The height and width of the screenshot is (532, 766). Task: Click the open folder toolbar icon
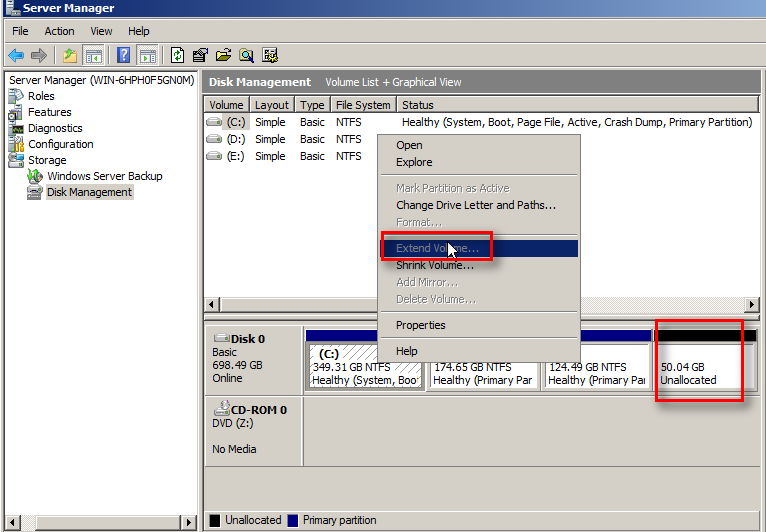click(x=223, y=55)
